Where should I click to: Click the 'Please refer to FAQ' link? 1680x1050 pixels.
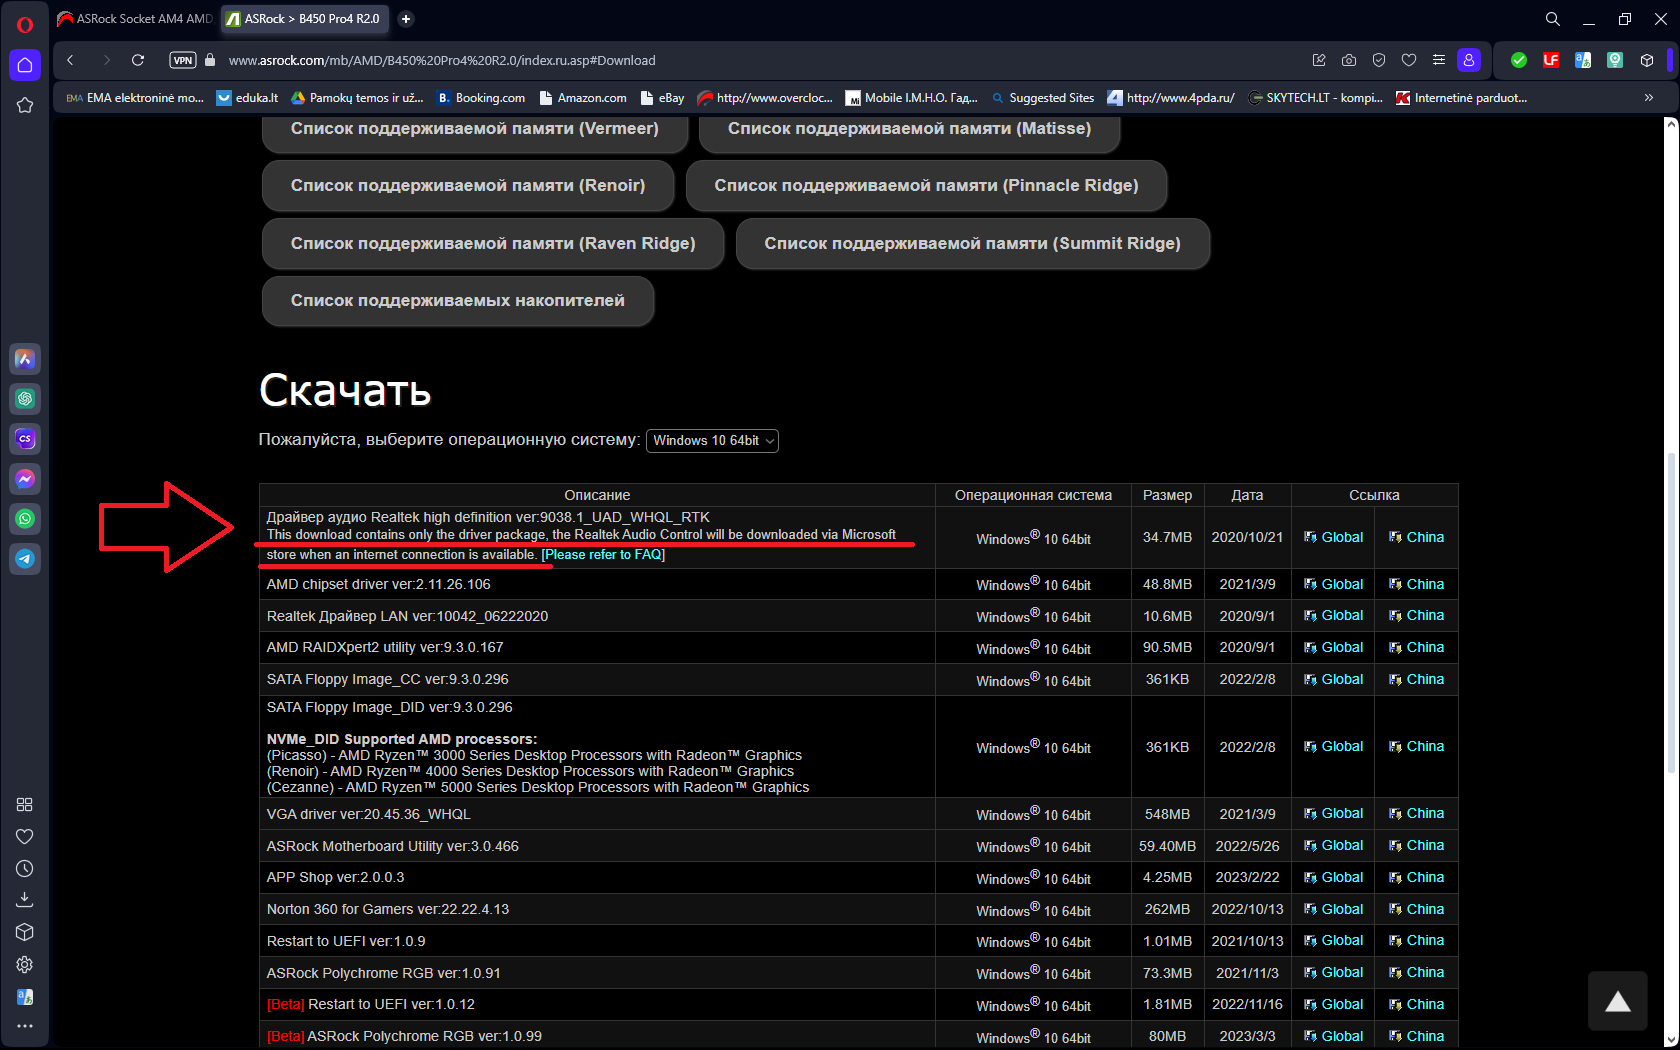pyautogui.click(x=603, y=555)
